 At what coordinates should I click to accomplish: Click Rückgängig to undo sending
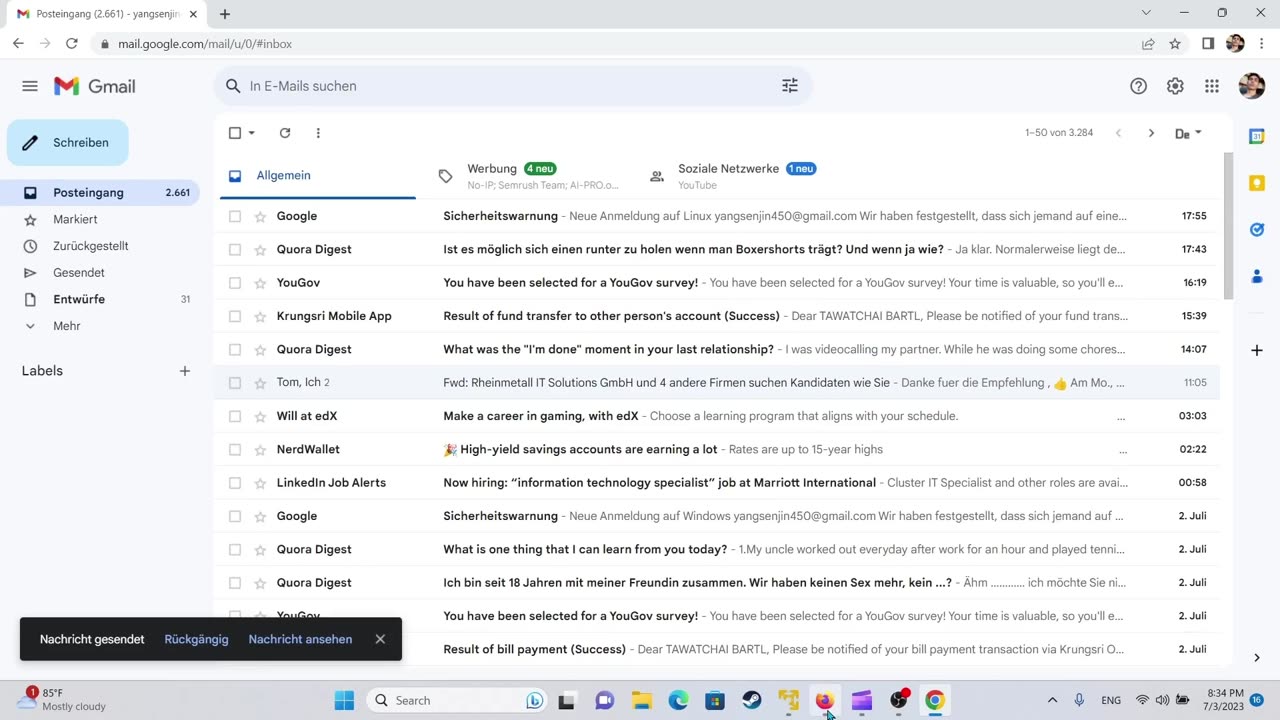196,639
